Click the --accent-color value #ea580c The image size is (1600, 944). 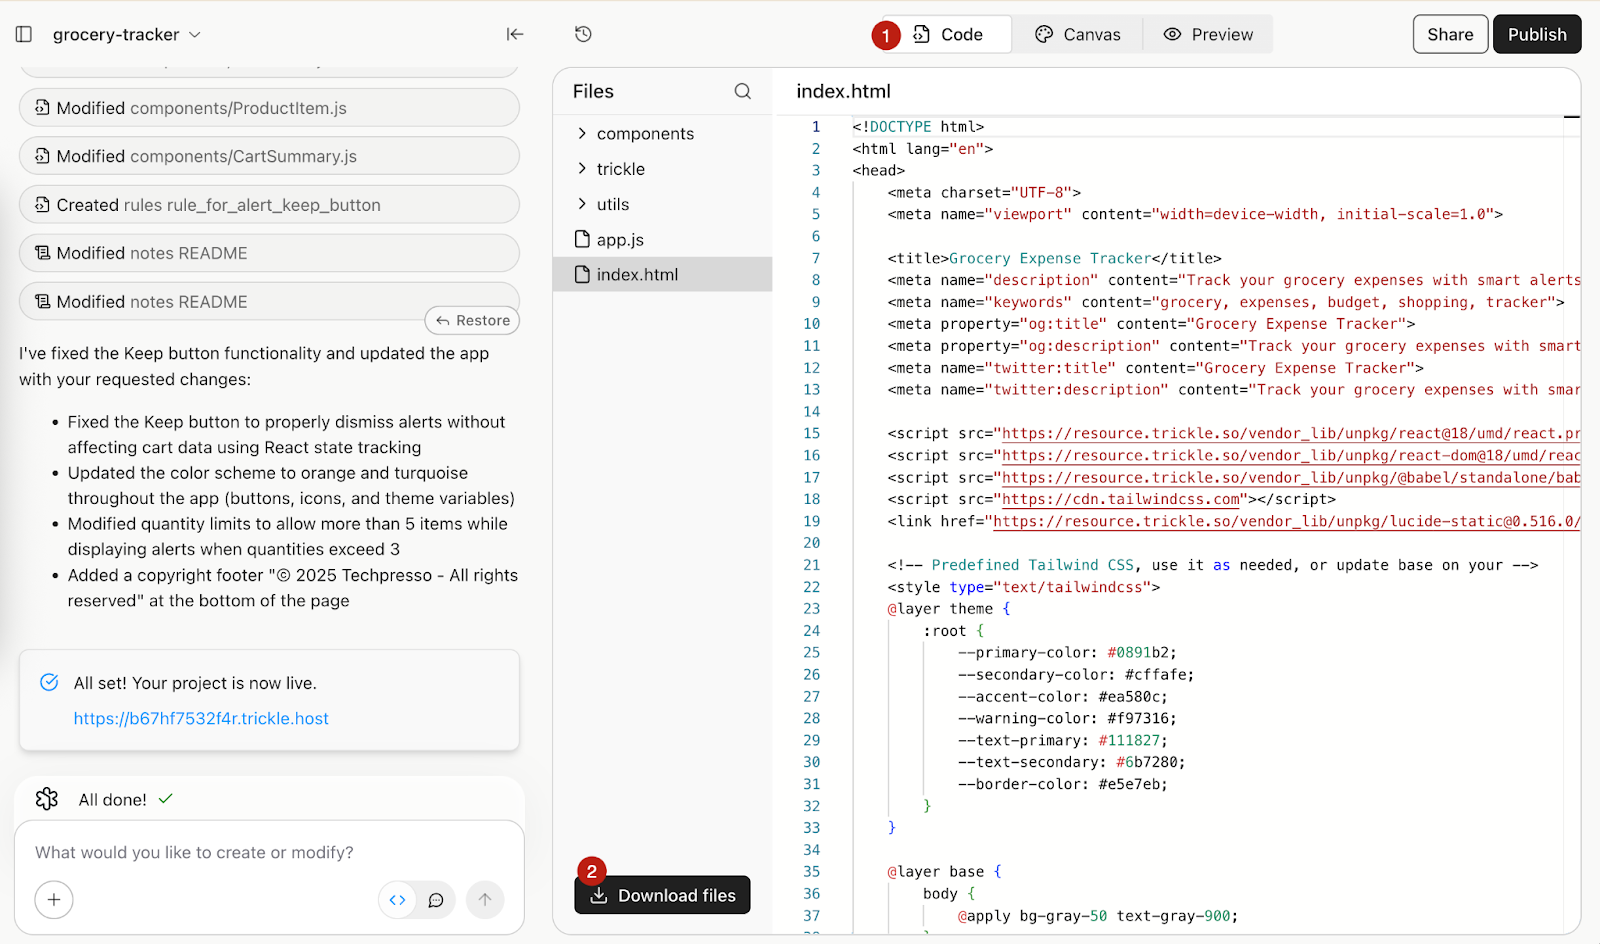pos(1128,697)
